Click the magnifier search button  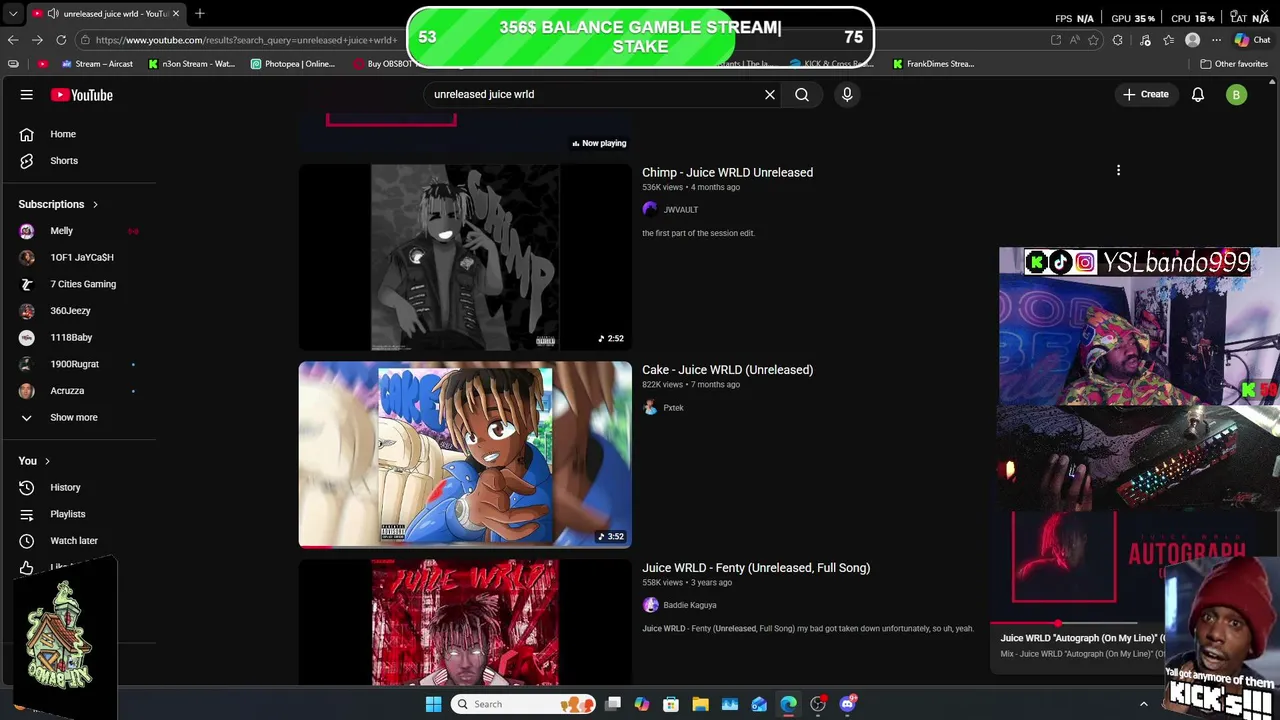(802, 94)
